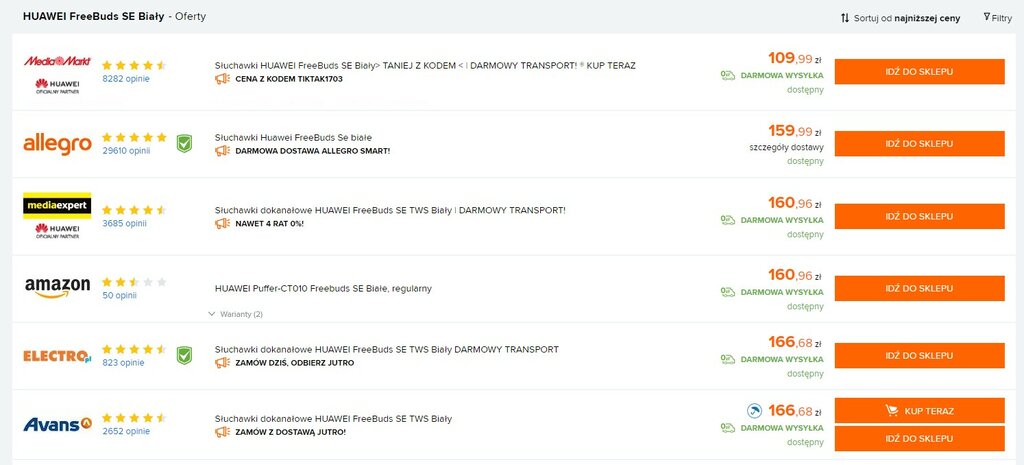The image size is (1024, 465).
Task: Open the amazon HUAWEI Puffer-CT010 offer title
Action: [x=323, y=289]
